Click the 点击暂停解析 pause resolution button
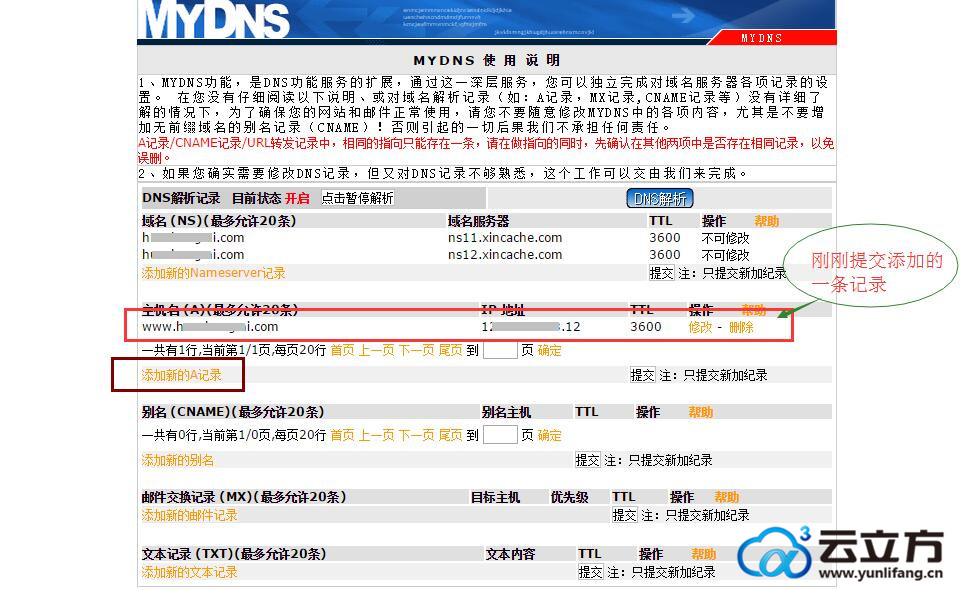 [x=358, y=198]
